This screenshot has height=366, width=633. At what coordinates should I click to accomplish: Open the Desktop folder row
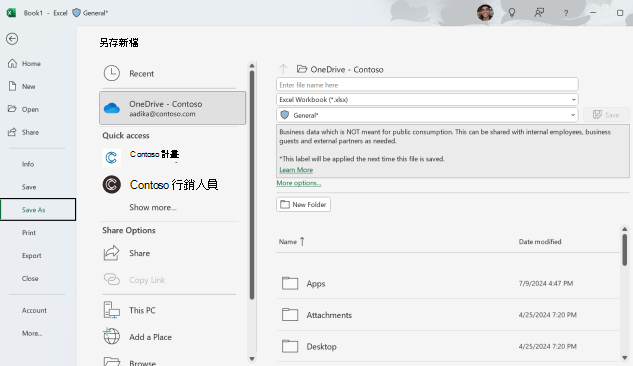(447, 346)
